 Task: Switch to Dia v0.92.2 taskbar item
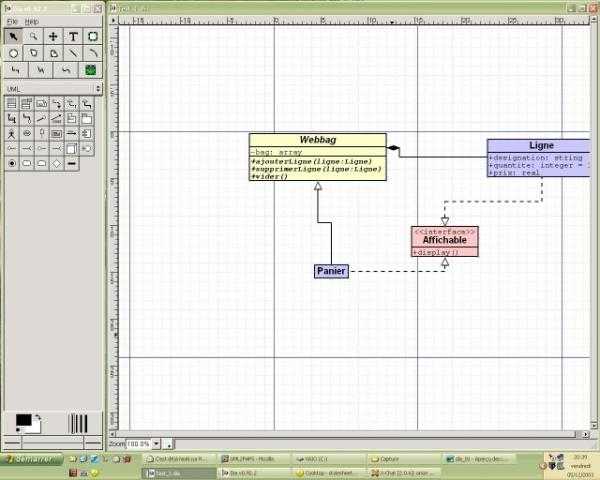tap(254, 473)
